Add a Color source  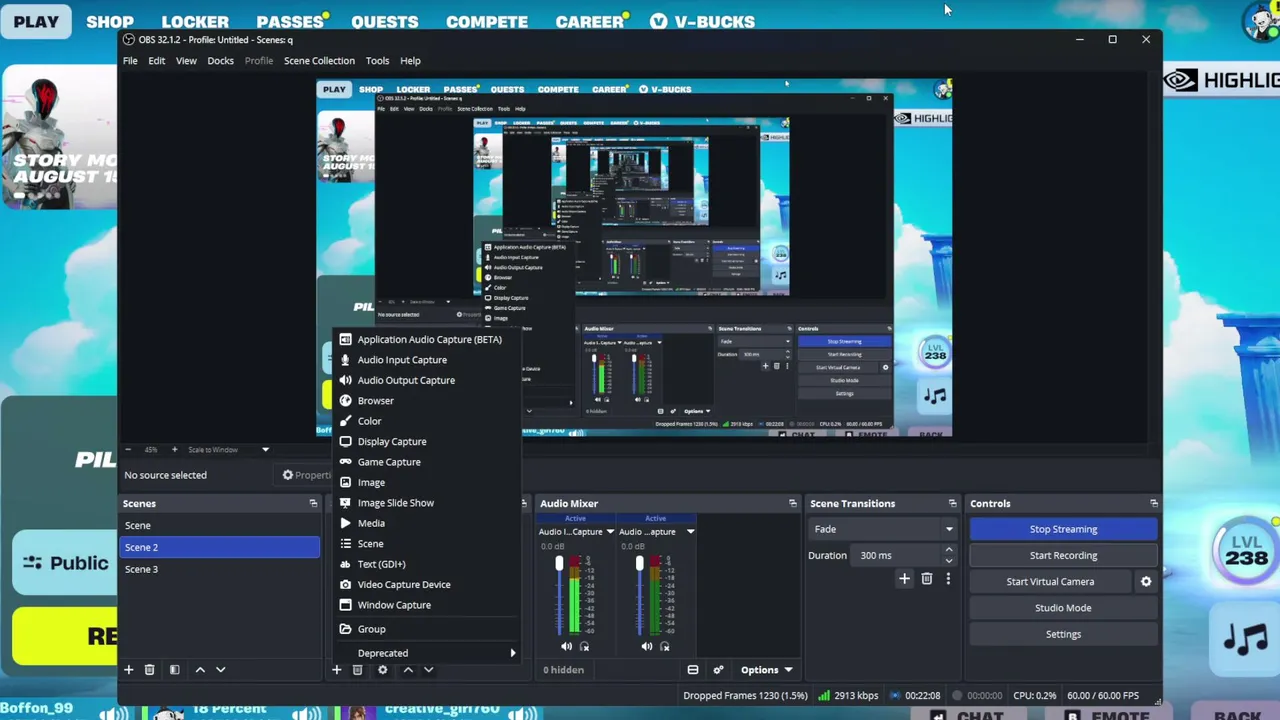pyautogui.click(x=428, y=422)
